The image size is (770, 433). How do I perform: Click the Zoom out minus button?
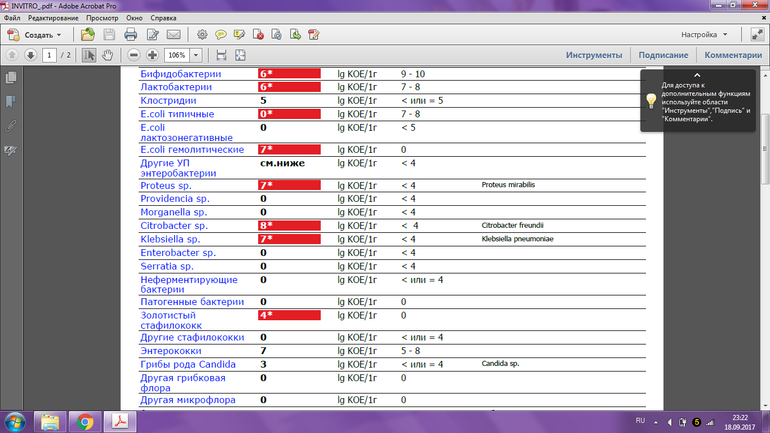(x=133, y=55)
